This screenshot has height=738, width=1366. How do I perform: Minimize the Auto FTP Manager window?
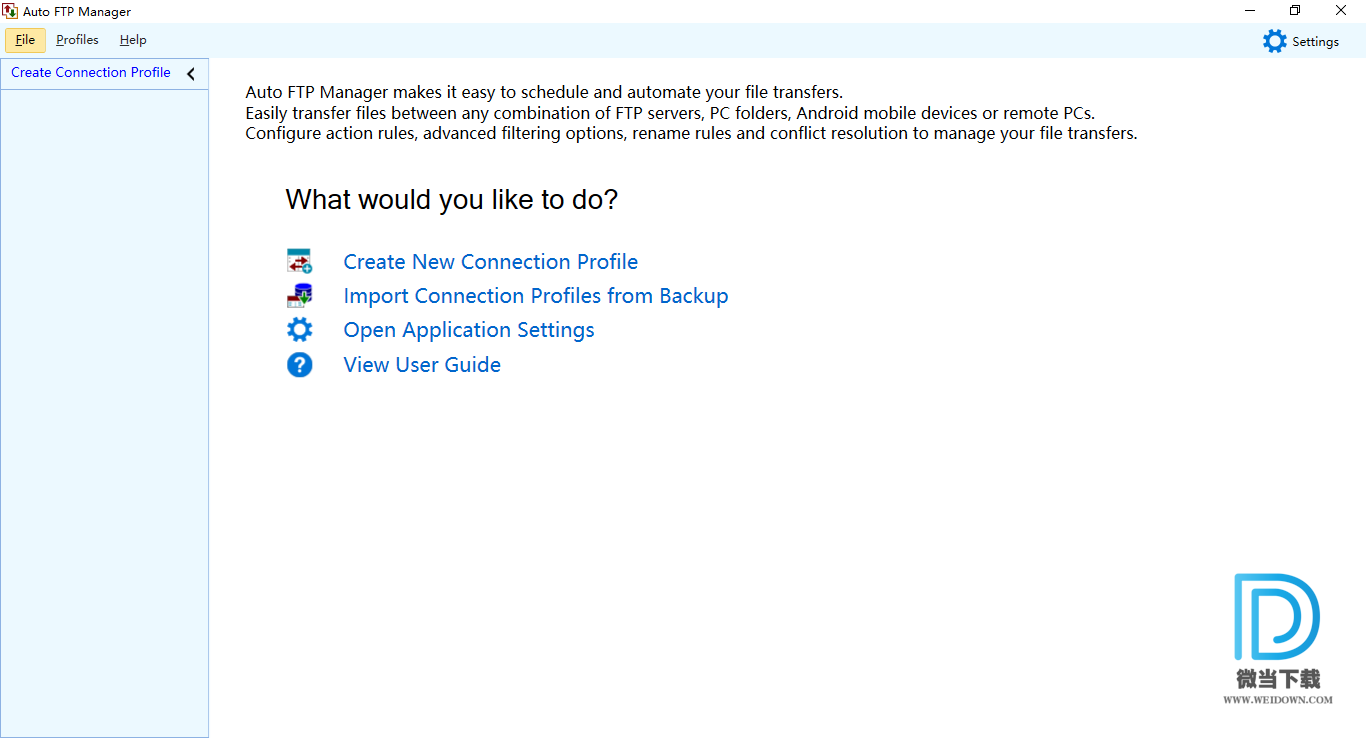(x=1250, y=11)
